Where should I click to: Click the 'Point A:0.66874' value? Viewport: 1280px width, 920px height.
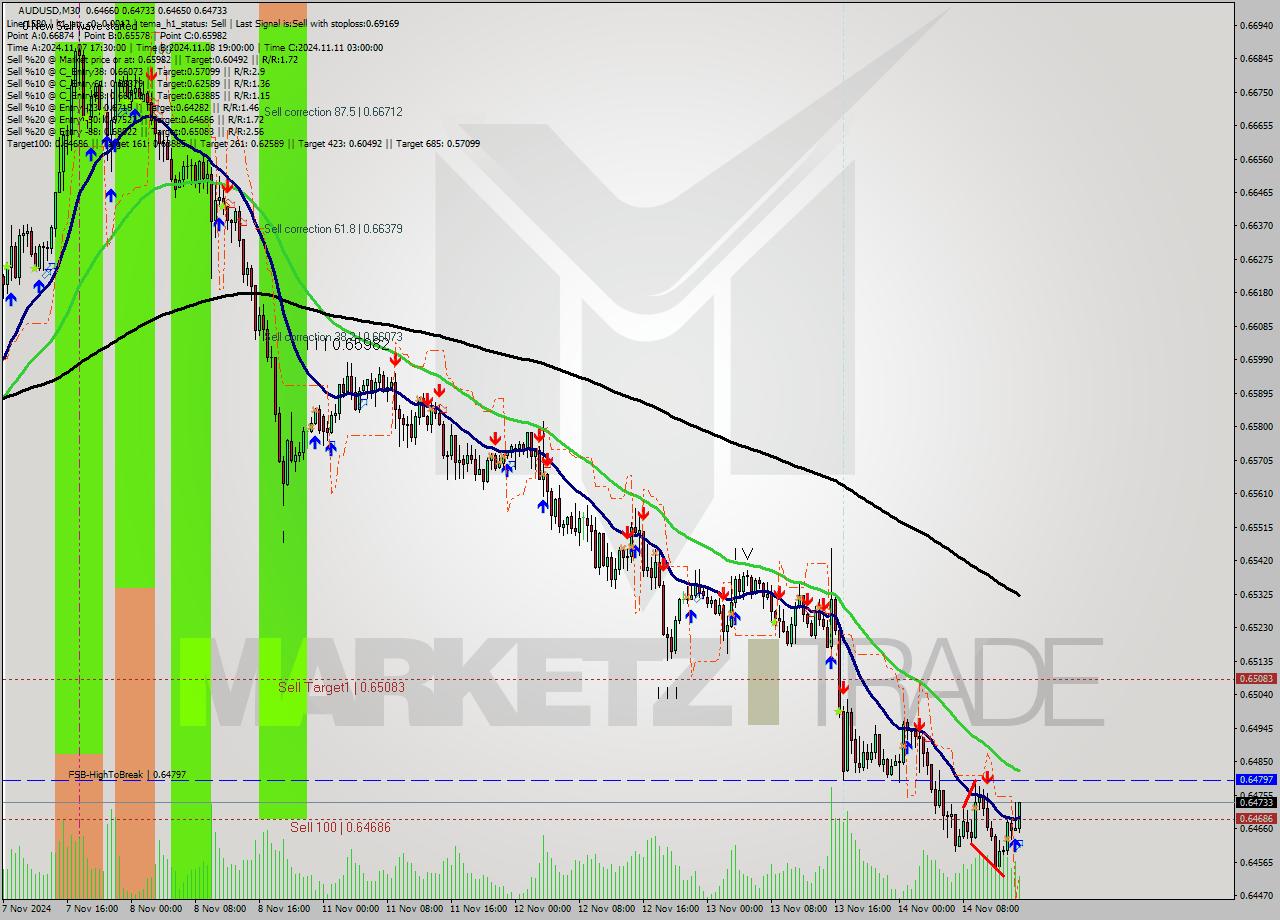(x=41, y=35)
